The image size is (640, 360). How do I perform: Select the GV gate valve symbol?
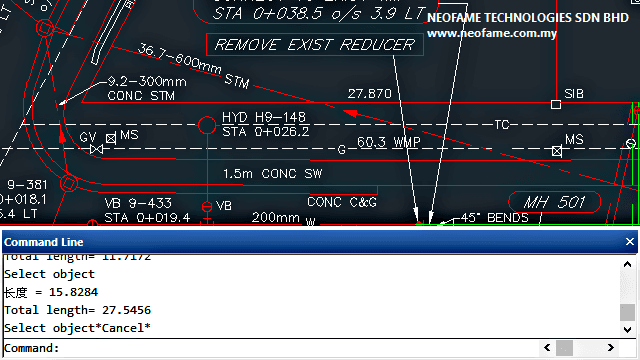pyautogui.click(x=96, y=149)
